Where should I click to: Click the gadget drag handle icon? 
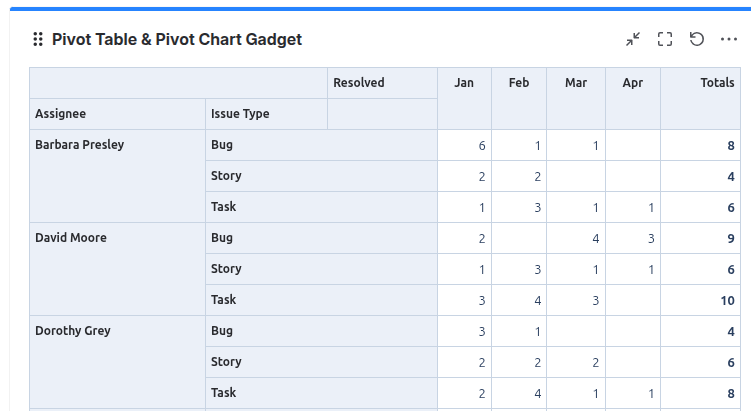click(x=38, y=39)
